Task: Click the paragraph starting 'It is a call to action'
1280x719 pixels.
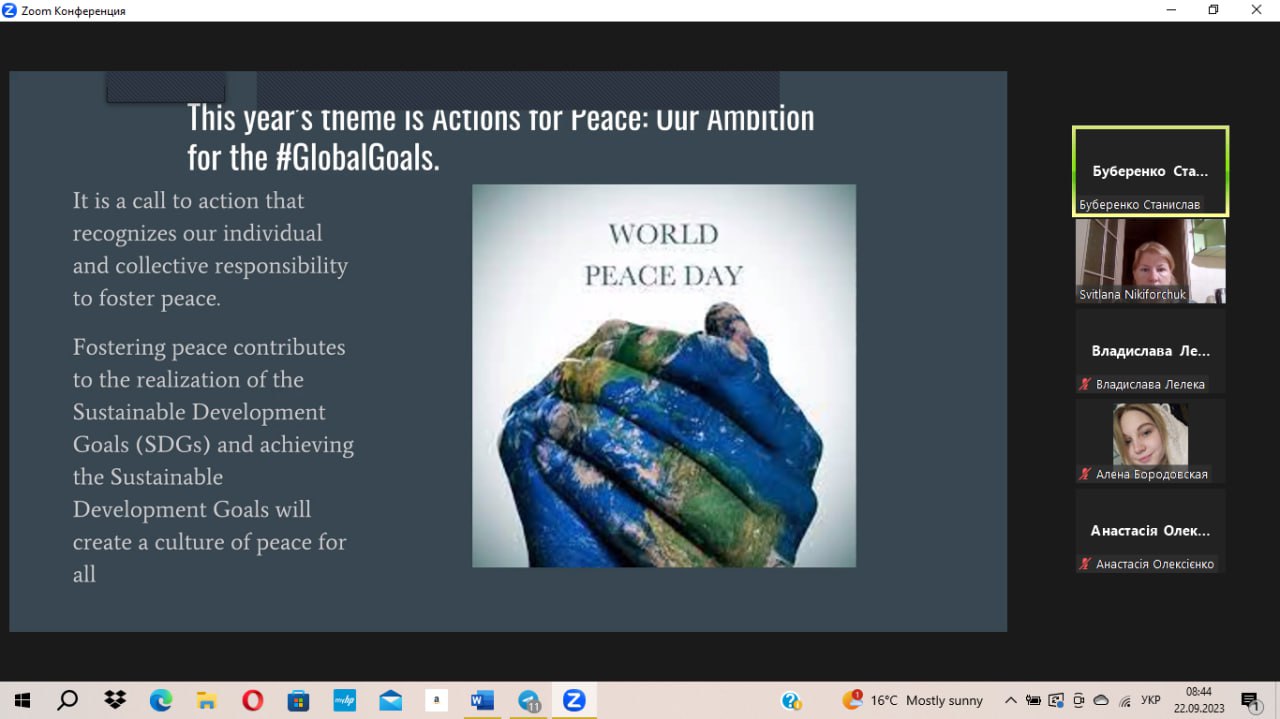Action: click(210, 249)
